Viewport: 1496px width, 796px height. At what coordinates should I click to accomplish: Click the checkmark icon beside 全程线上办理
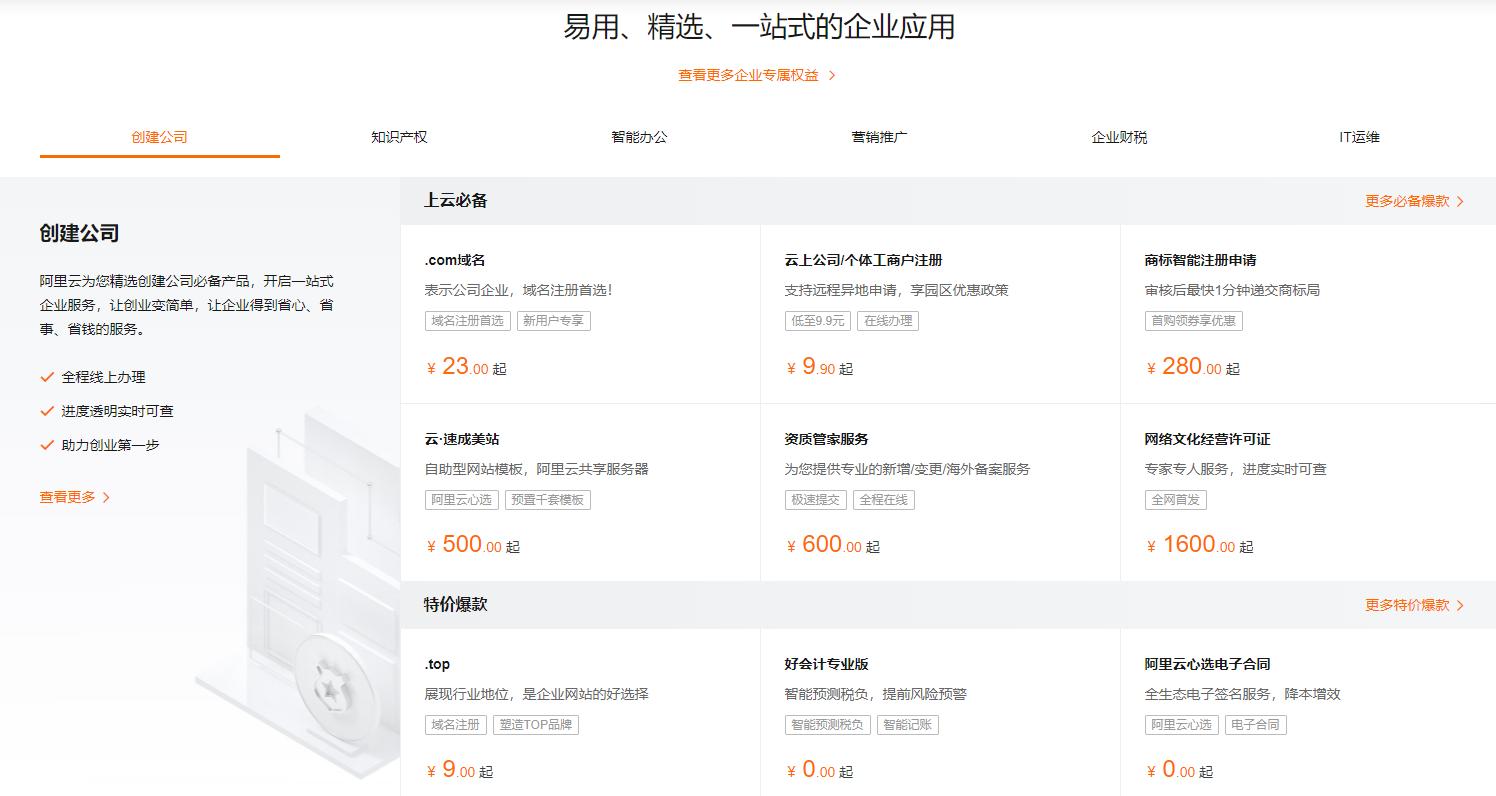pos(47,377)
